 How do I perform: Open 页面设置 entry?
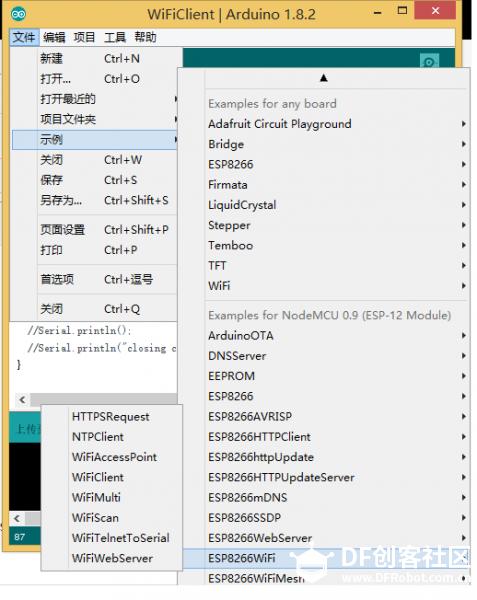tap(95, 230)
